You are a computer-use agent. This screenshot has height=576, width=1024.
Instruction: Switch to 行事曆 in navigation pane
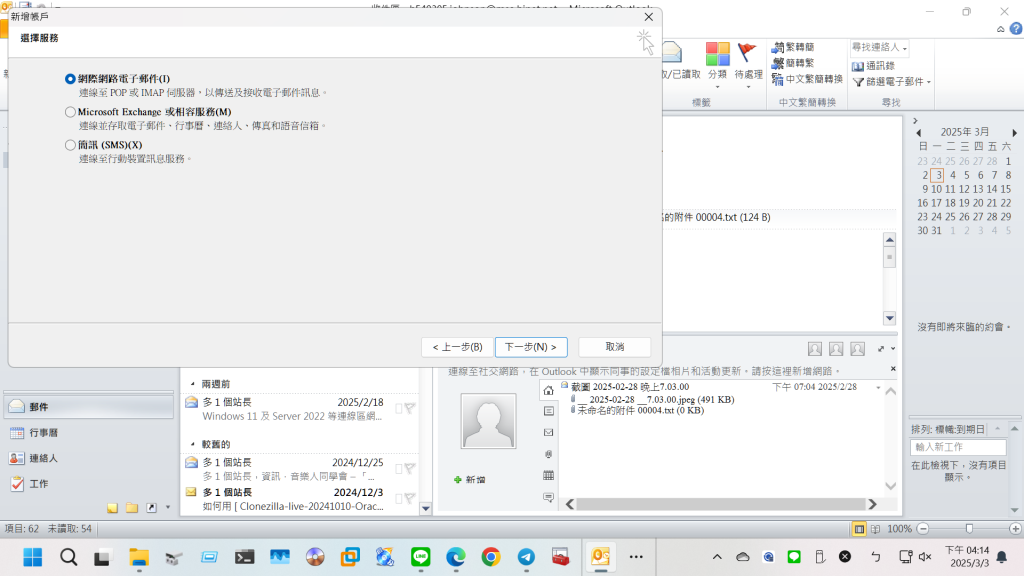43,433
